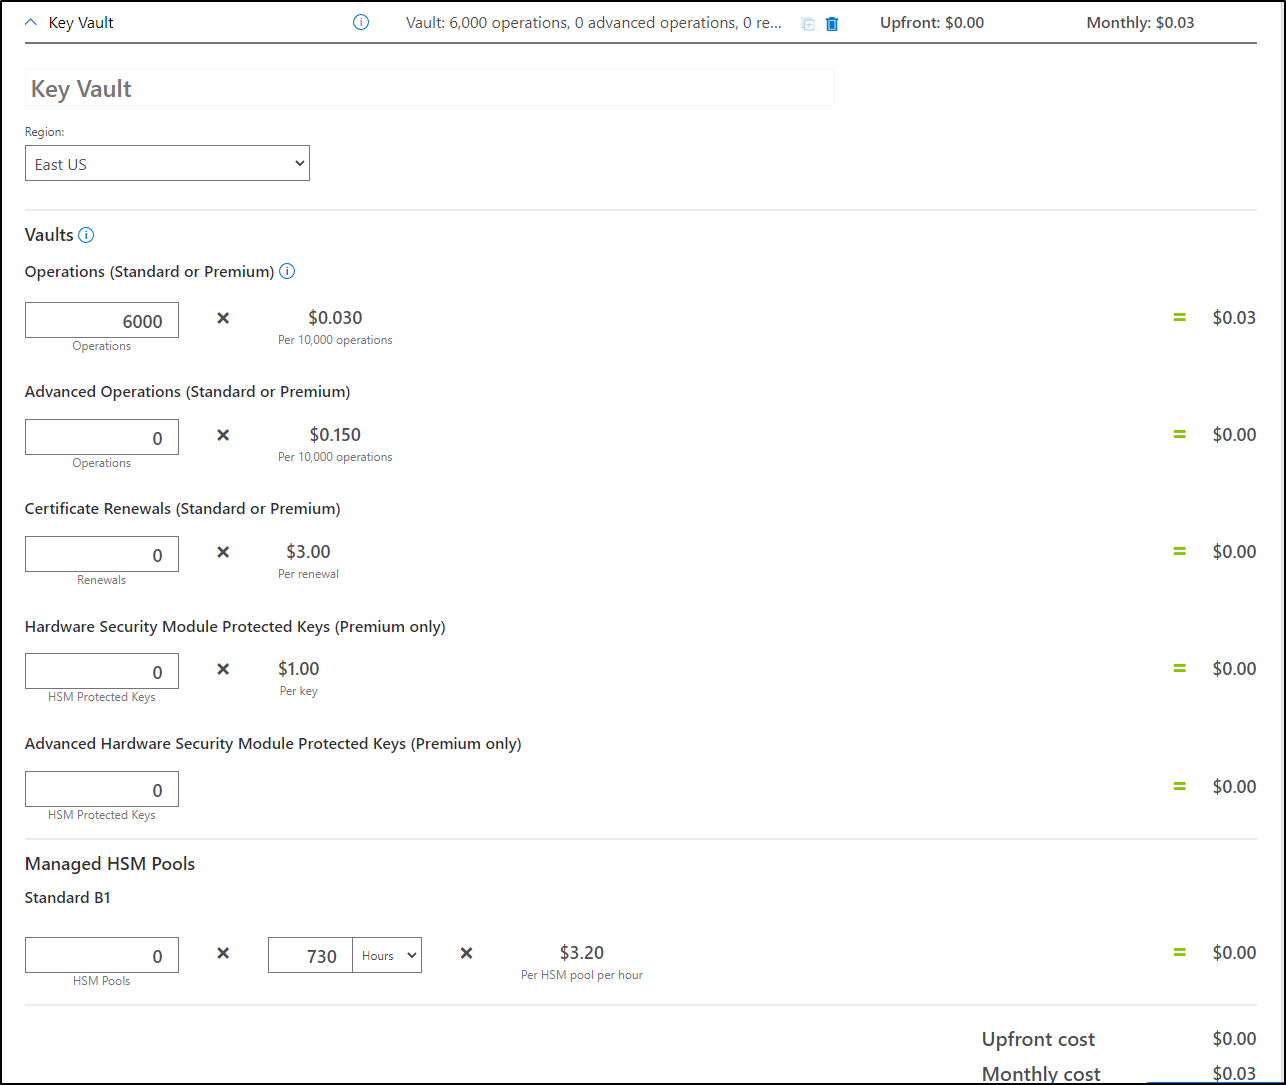Click 'Monthly: $0.03' in header

1140,22
